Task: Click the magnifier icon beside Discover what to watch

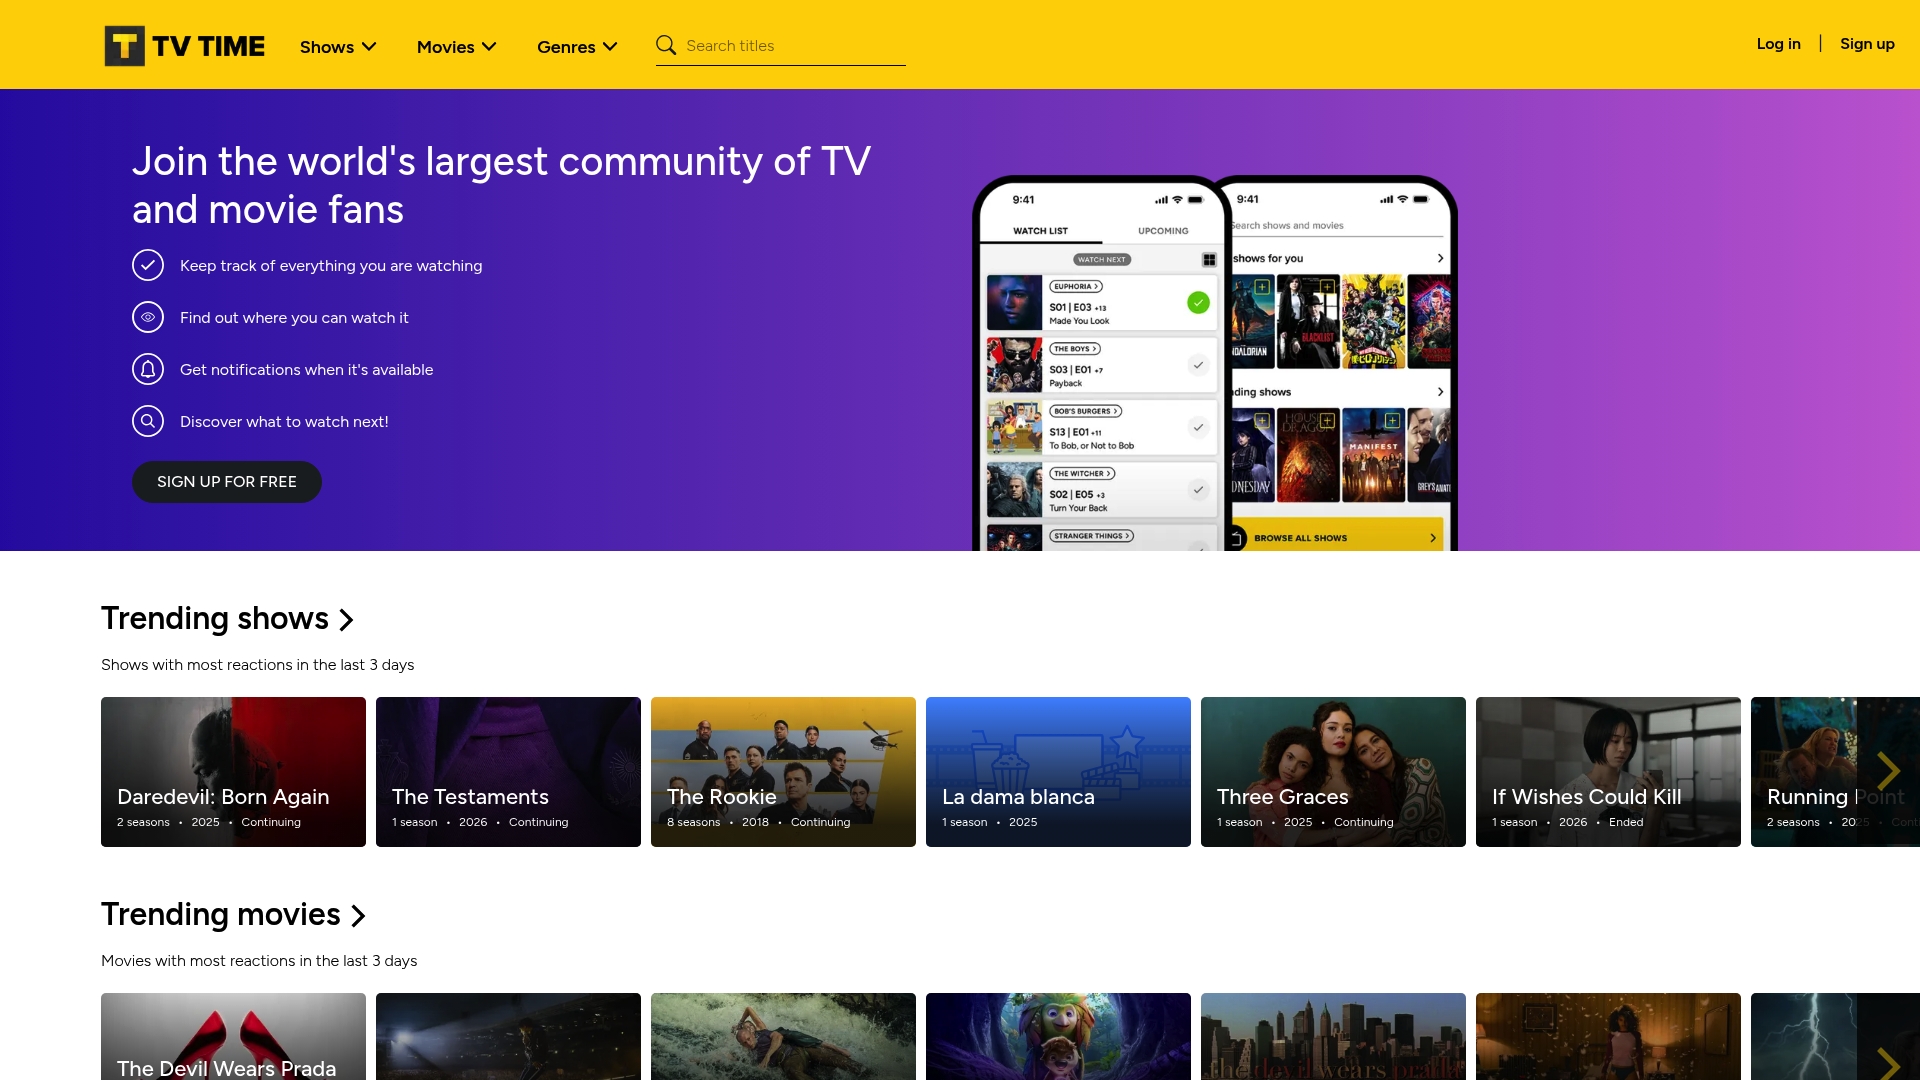Action: (x=148, y=421)
